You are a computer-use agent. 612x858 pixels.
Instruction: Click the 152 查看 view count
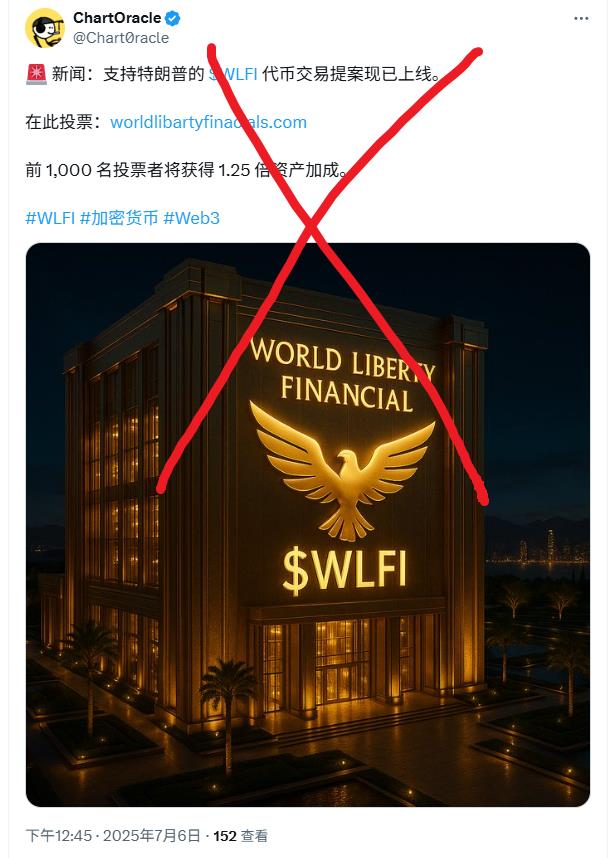tap(240, 836)
